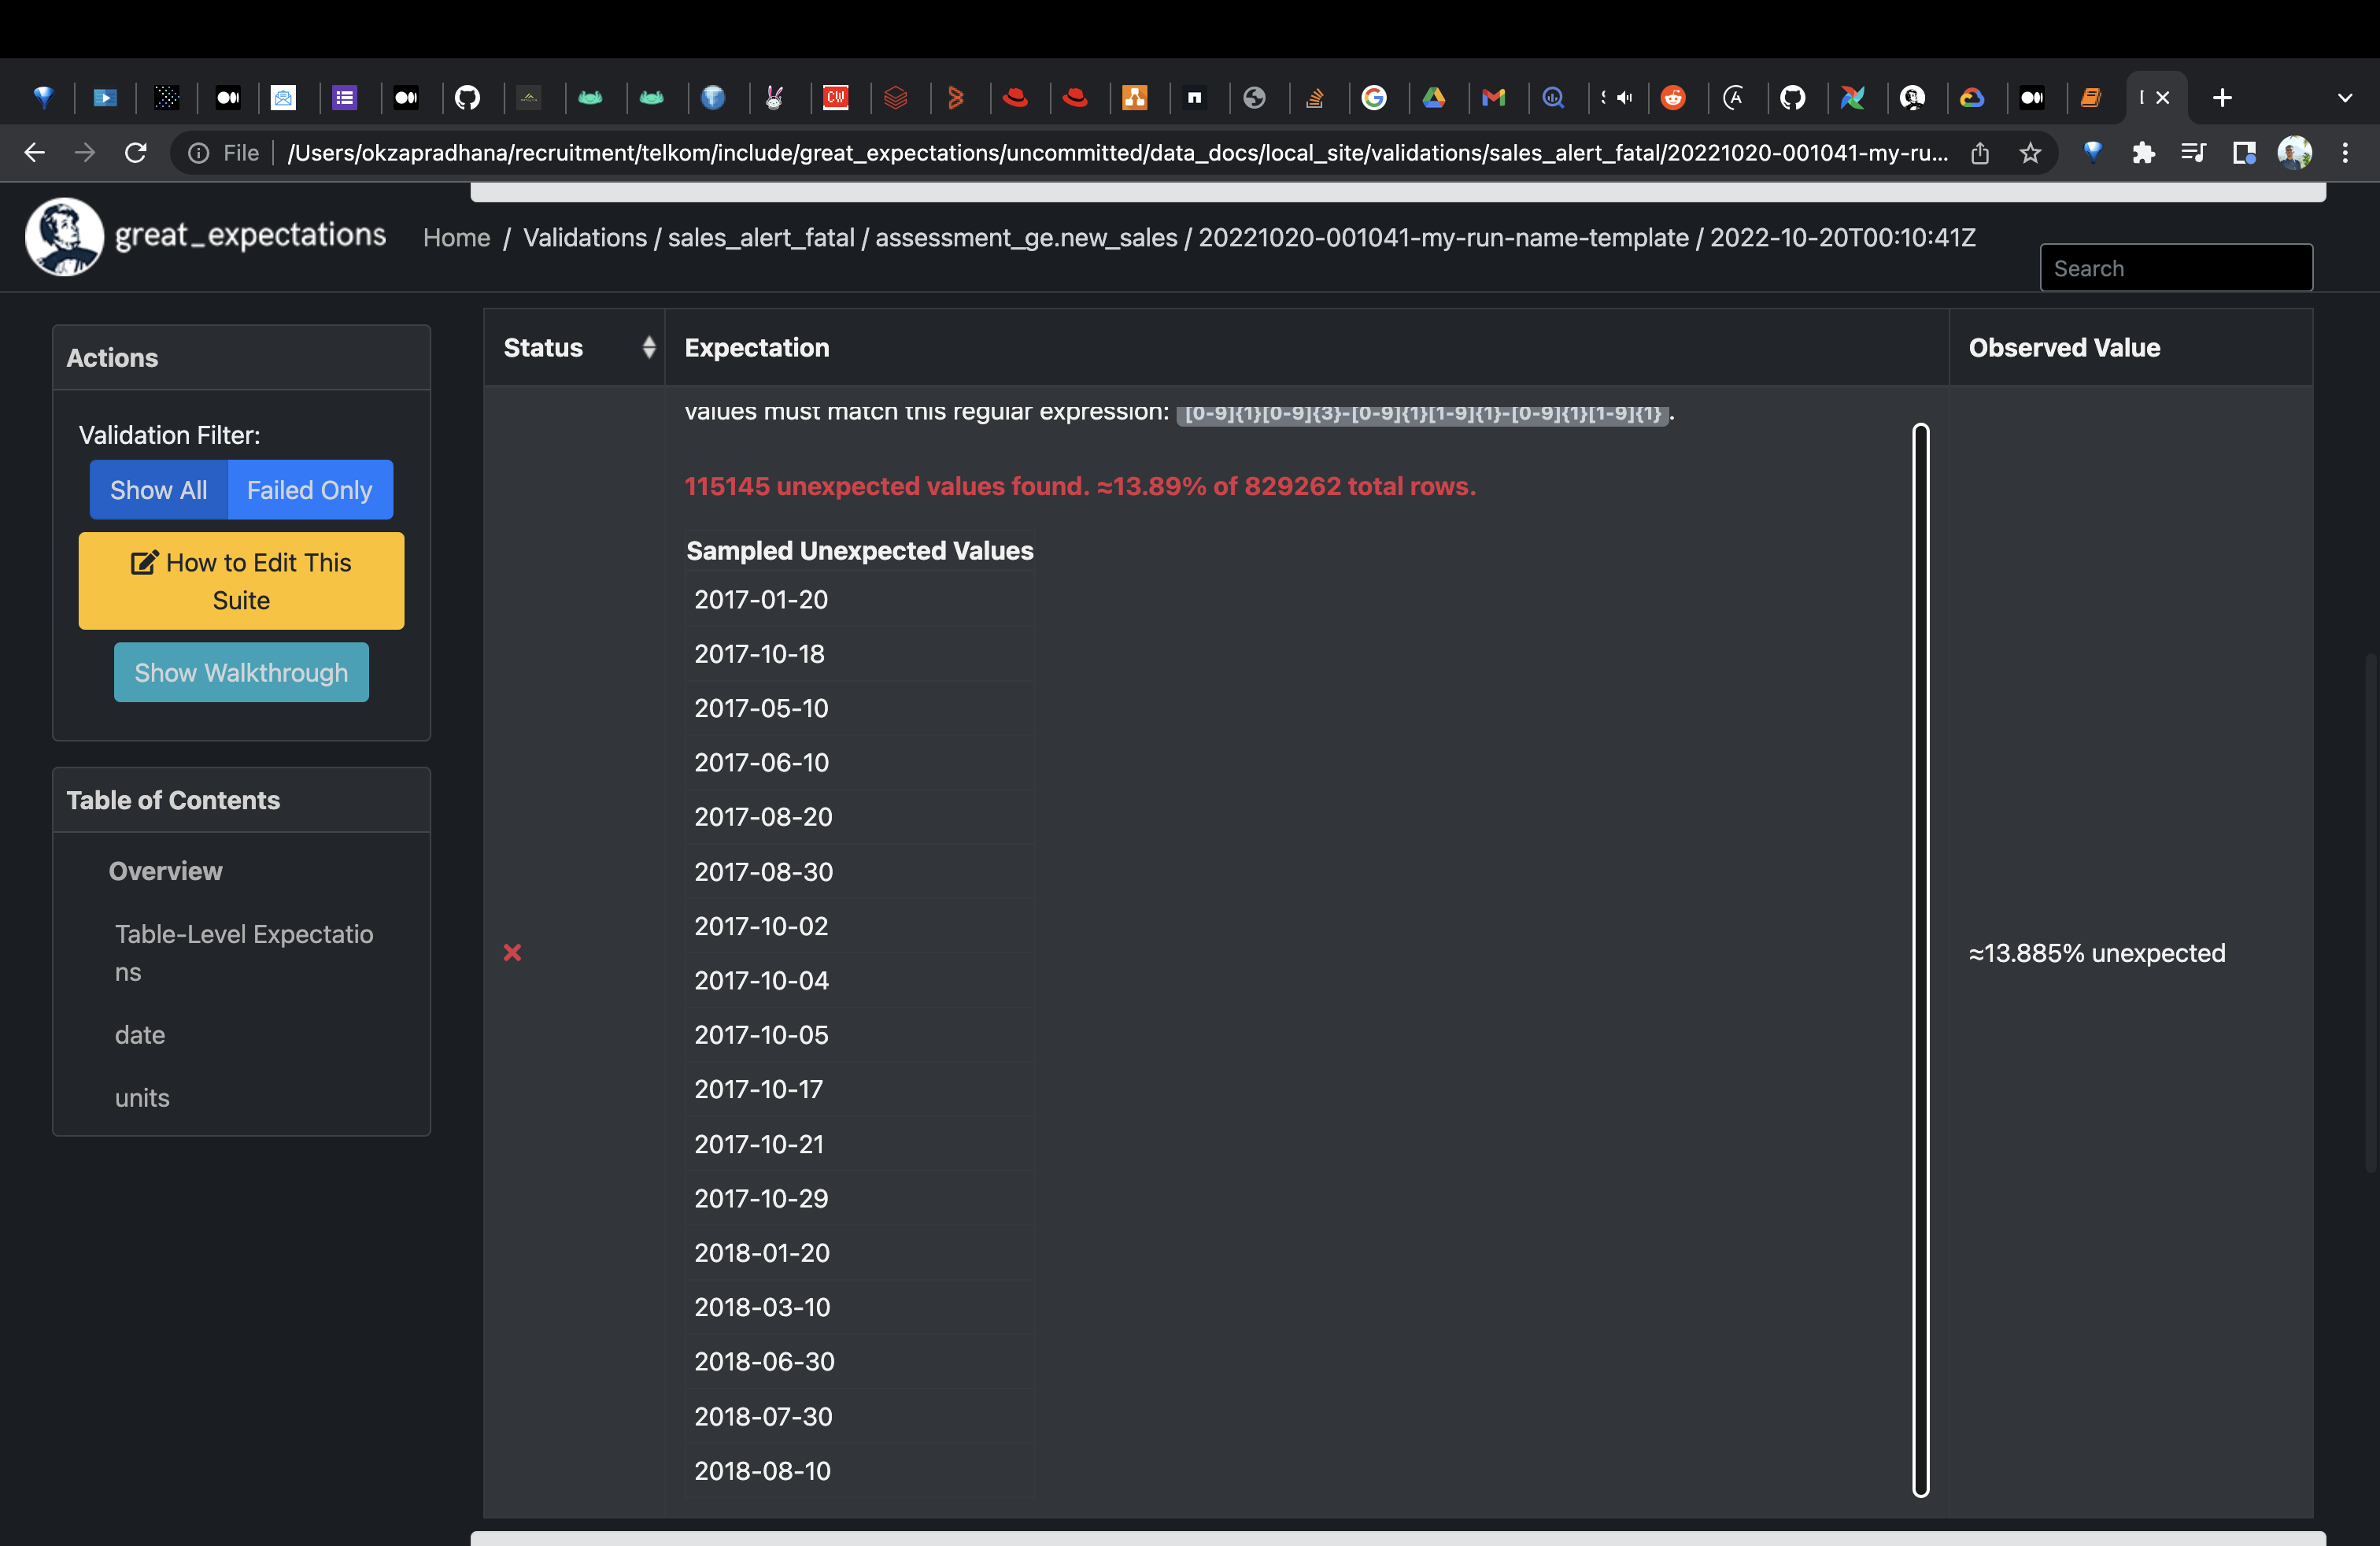Open the tab search dropdown chevron
Screen dimensions: 2380x1546
coord(2344,97)
